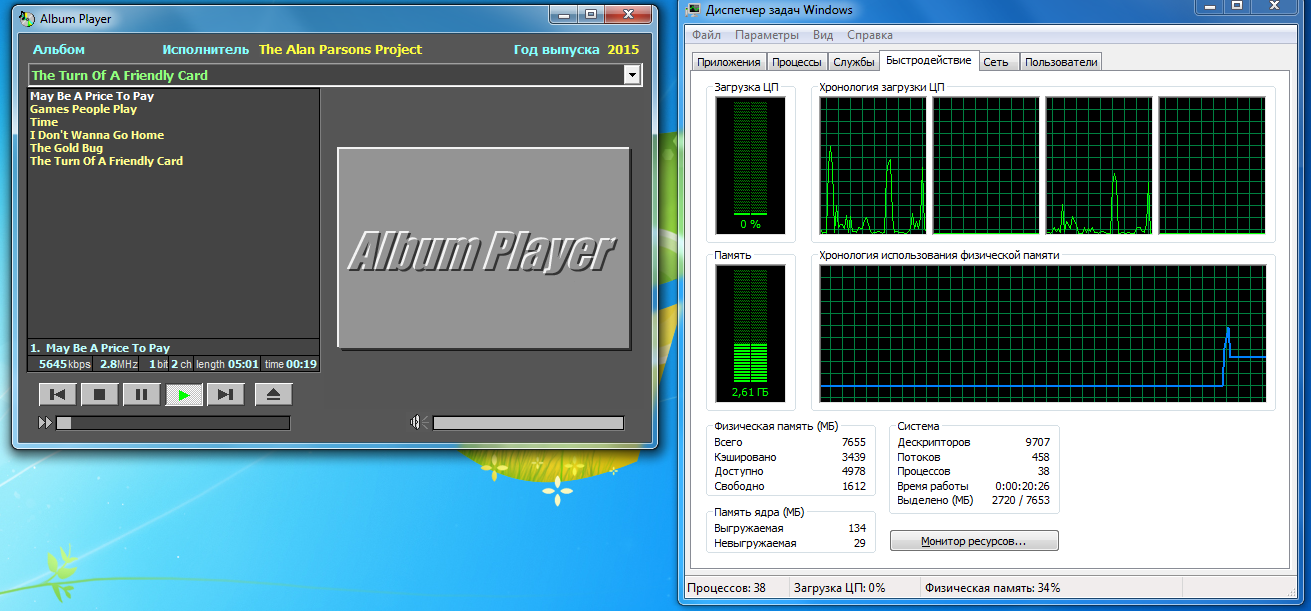Click the 2.8 MHz sample rate readout
The width and height of the screenshot is (1311, 611).
(x=119, y=364)
